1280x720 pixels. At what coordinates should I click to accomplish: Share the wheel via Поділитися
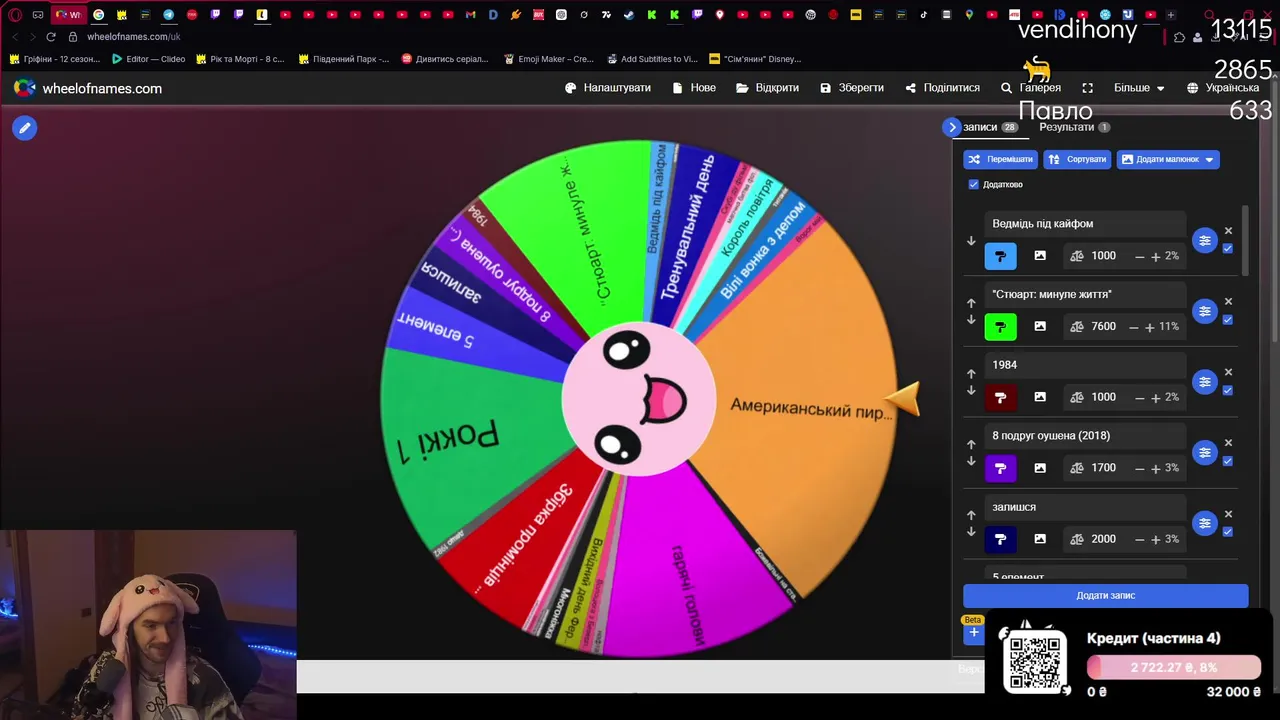(x=942, y=88)
